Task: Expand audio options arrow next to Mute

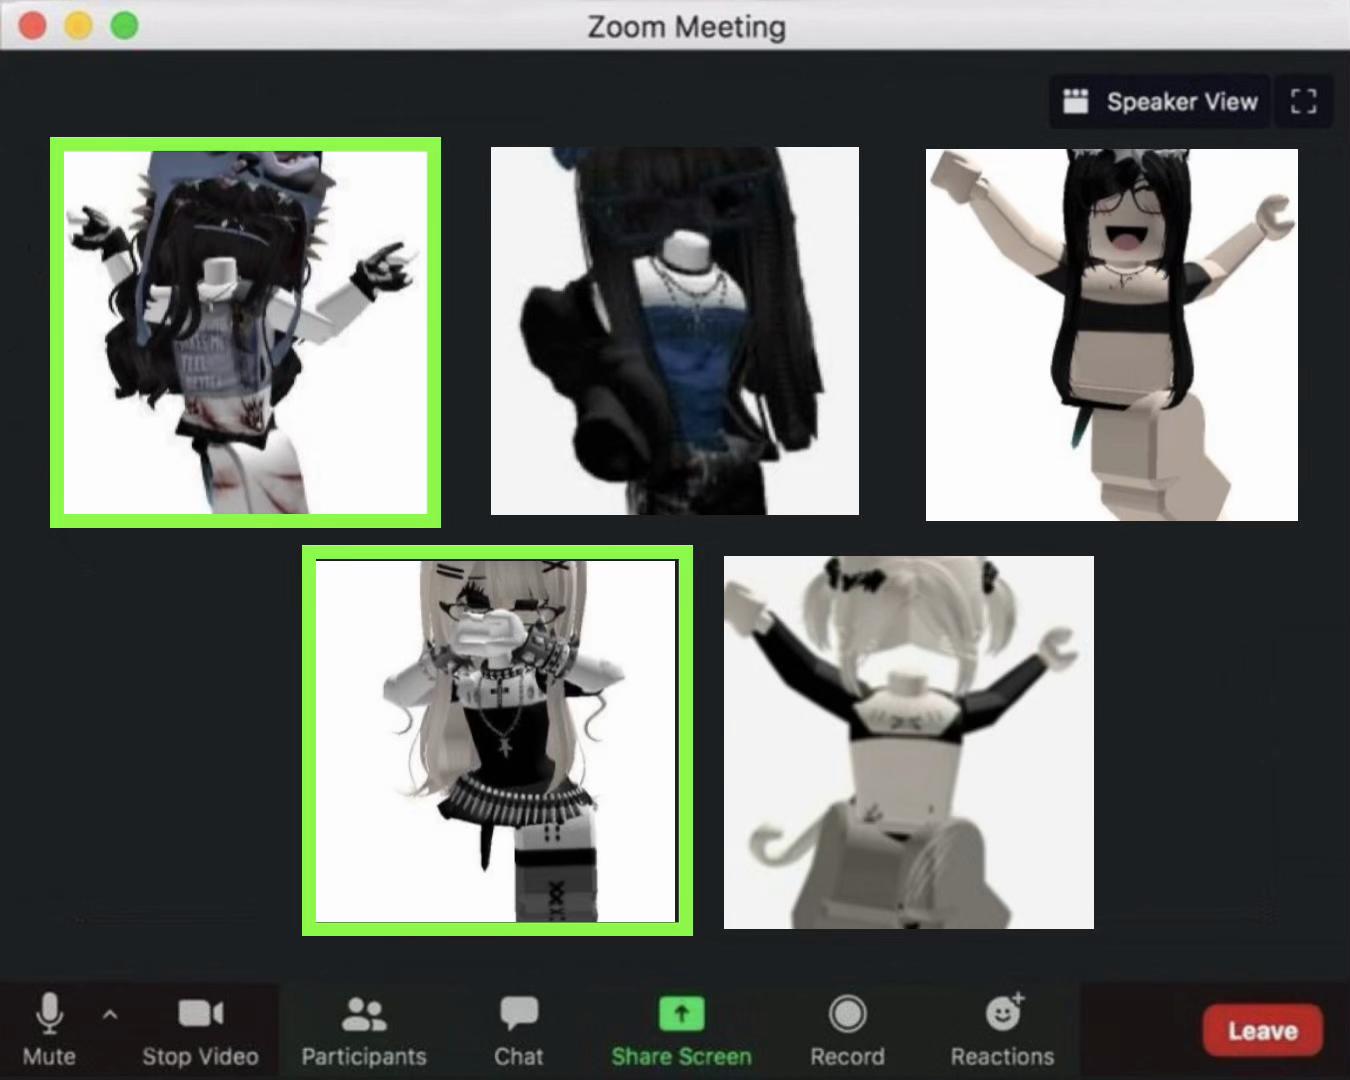Action: 110,1015
